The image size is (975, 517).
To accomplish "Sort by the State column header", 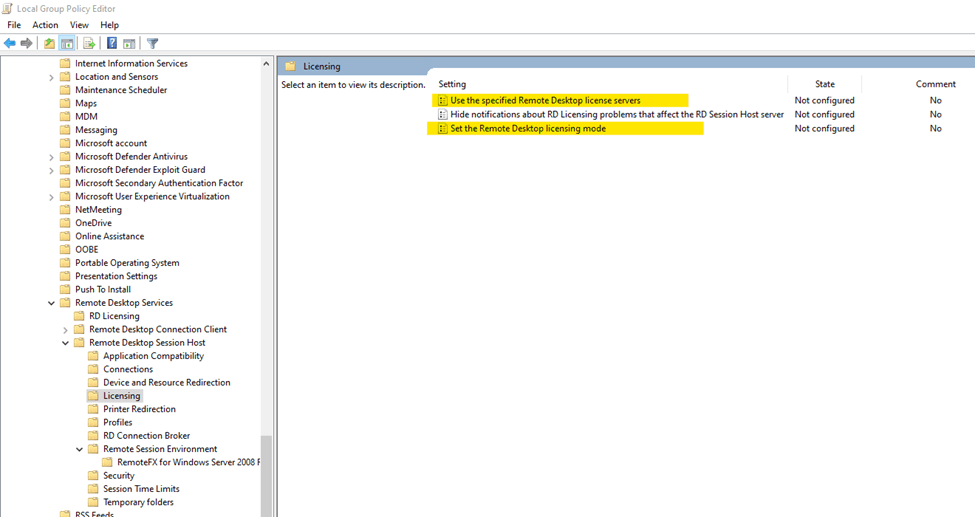I will coord(825,84).
